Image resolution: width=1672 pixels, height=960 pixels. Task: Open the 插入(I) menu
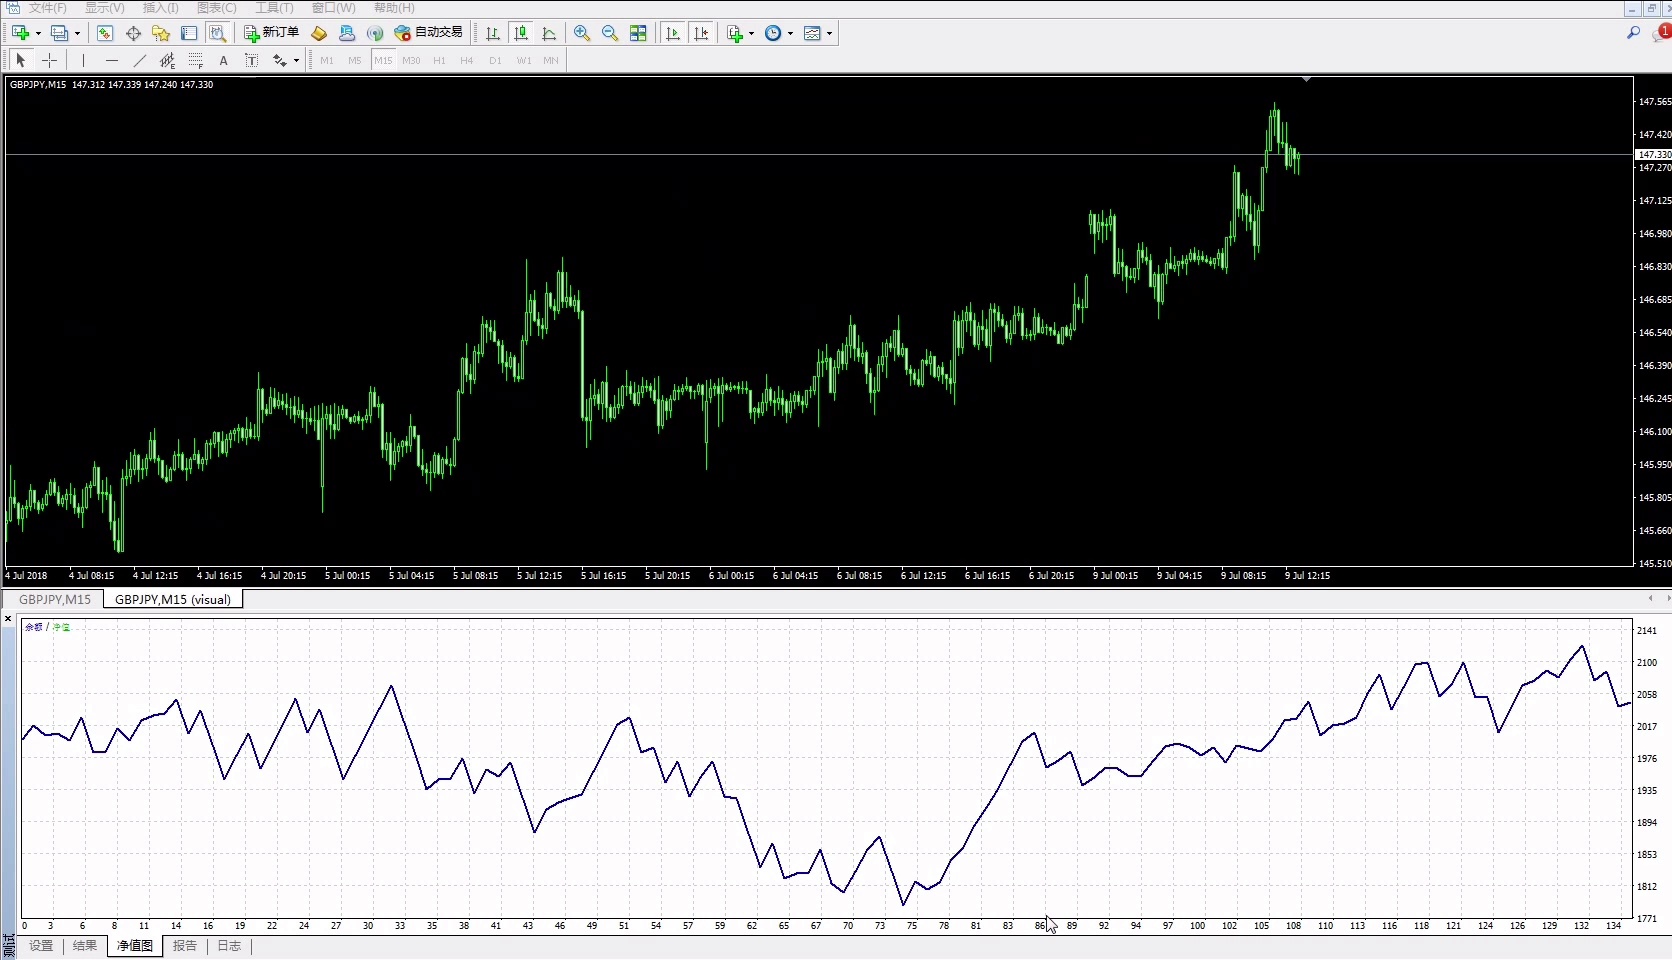tap(160, 8)
